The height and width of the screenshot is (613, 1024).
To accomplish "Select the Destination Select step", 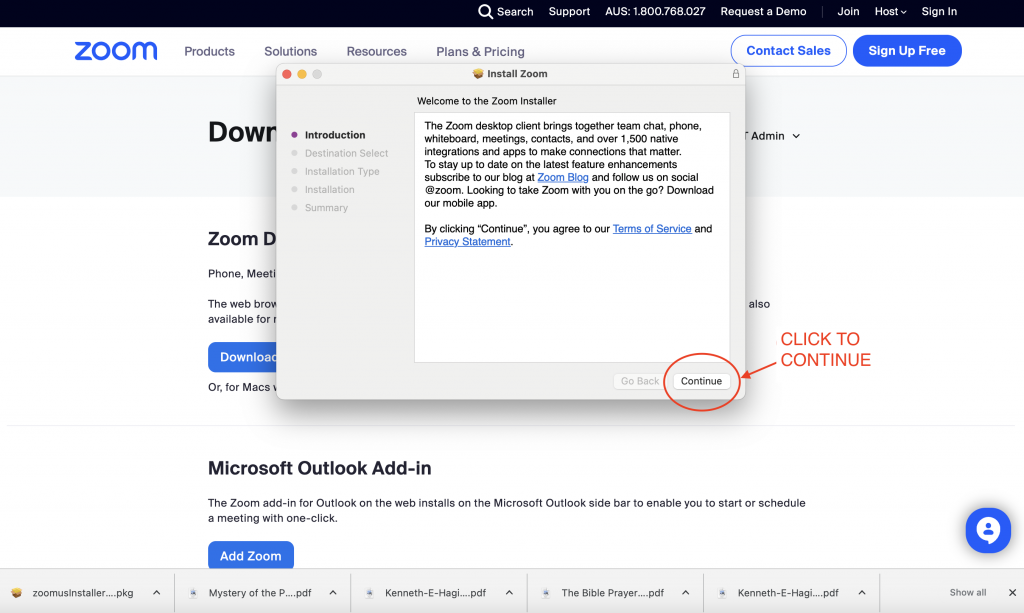I will 346,153.
